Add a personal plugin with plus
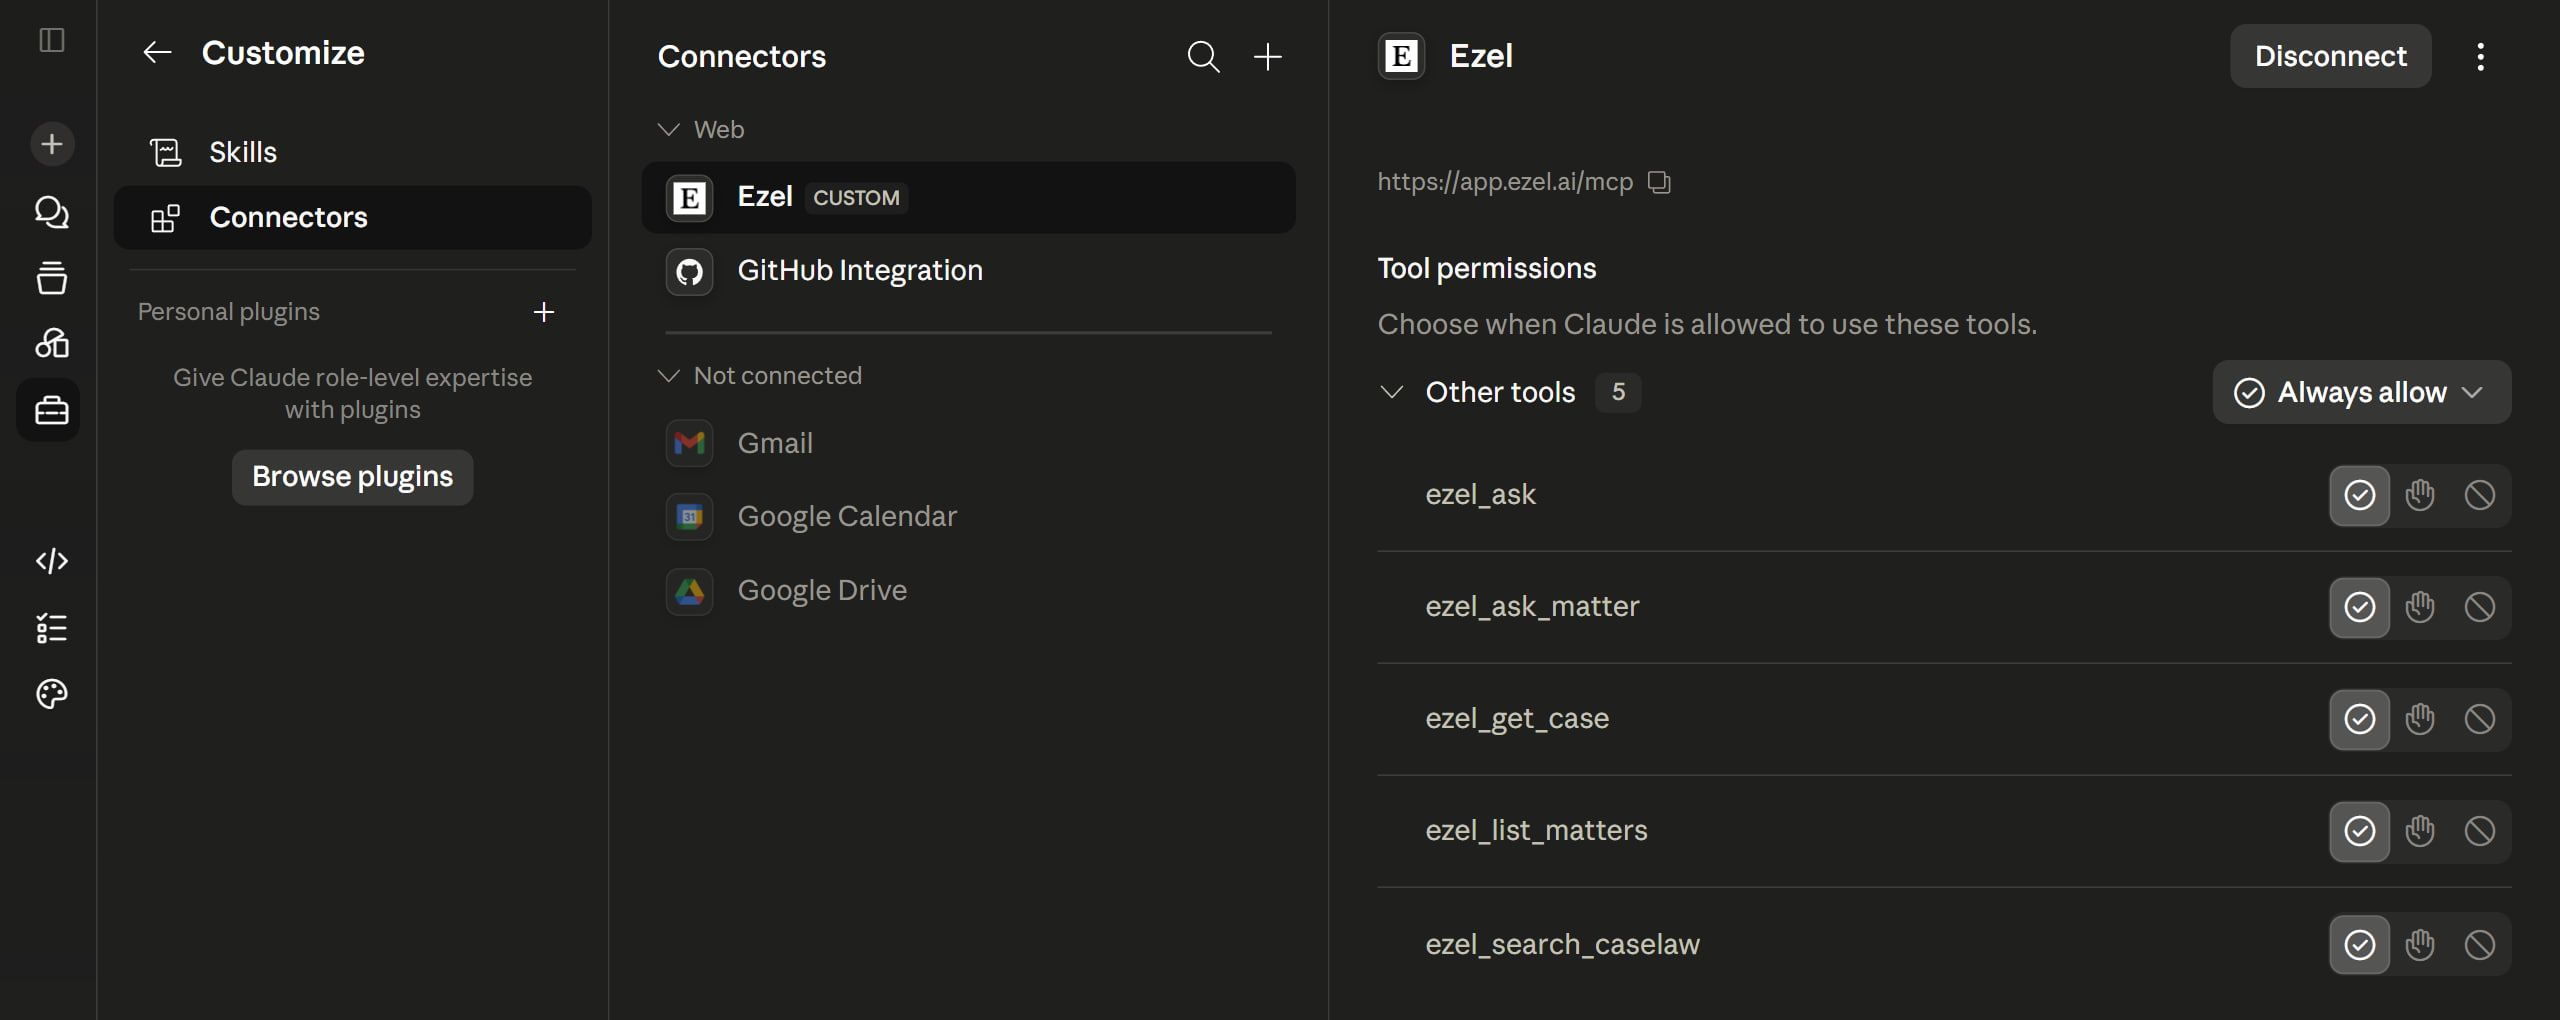The width and height of the screenshot is (2560, 1020). click(x=544, y=312)
